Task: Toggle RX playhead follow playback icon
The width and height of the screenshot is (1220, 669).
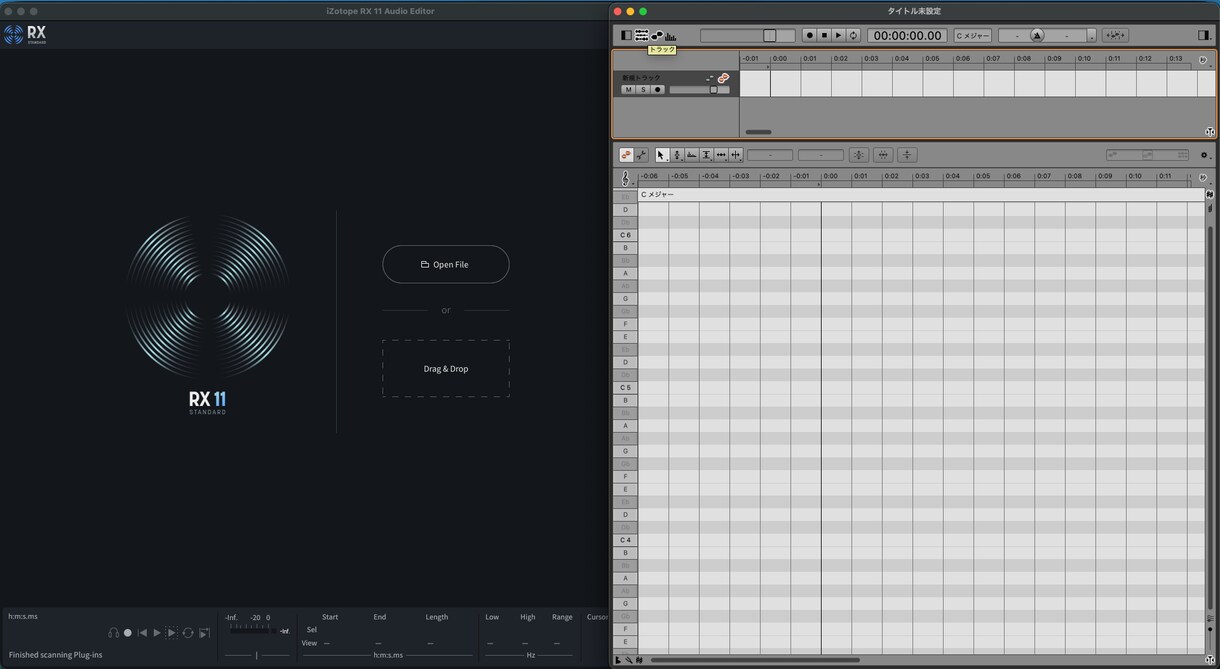Action: pos(204,633)
